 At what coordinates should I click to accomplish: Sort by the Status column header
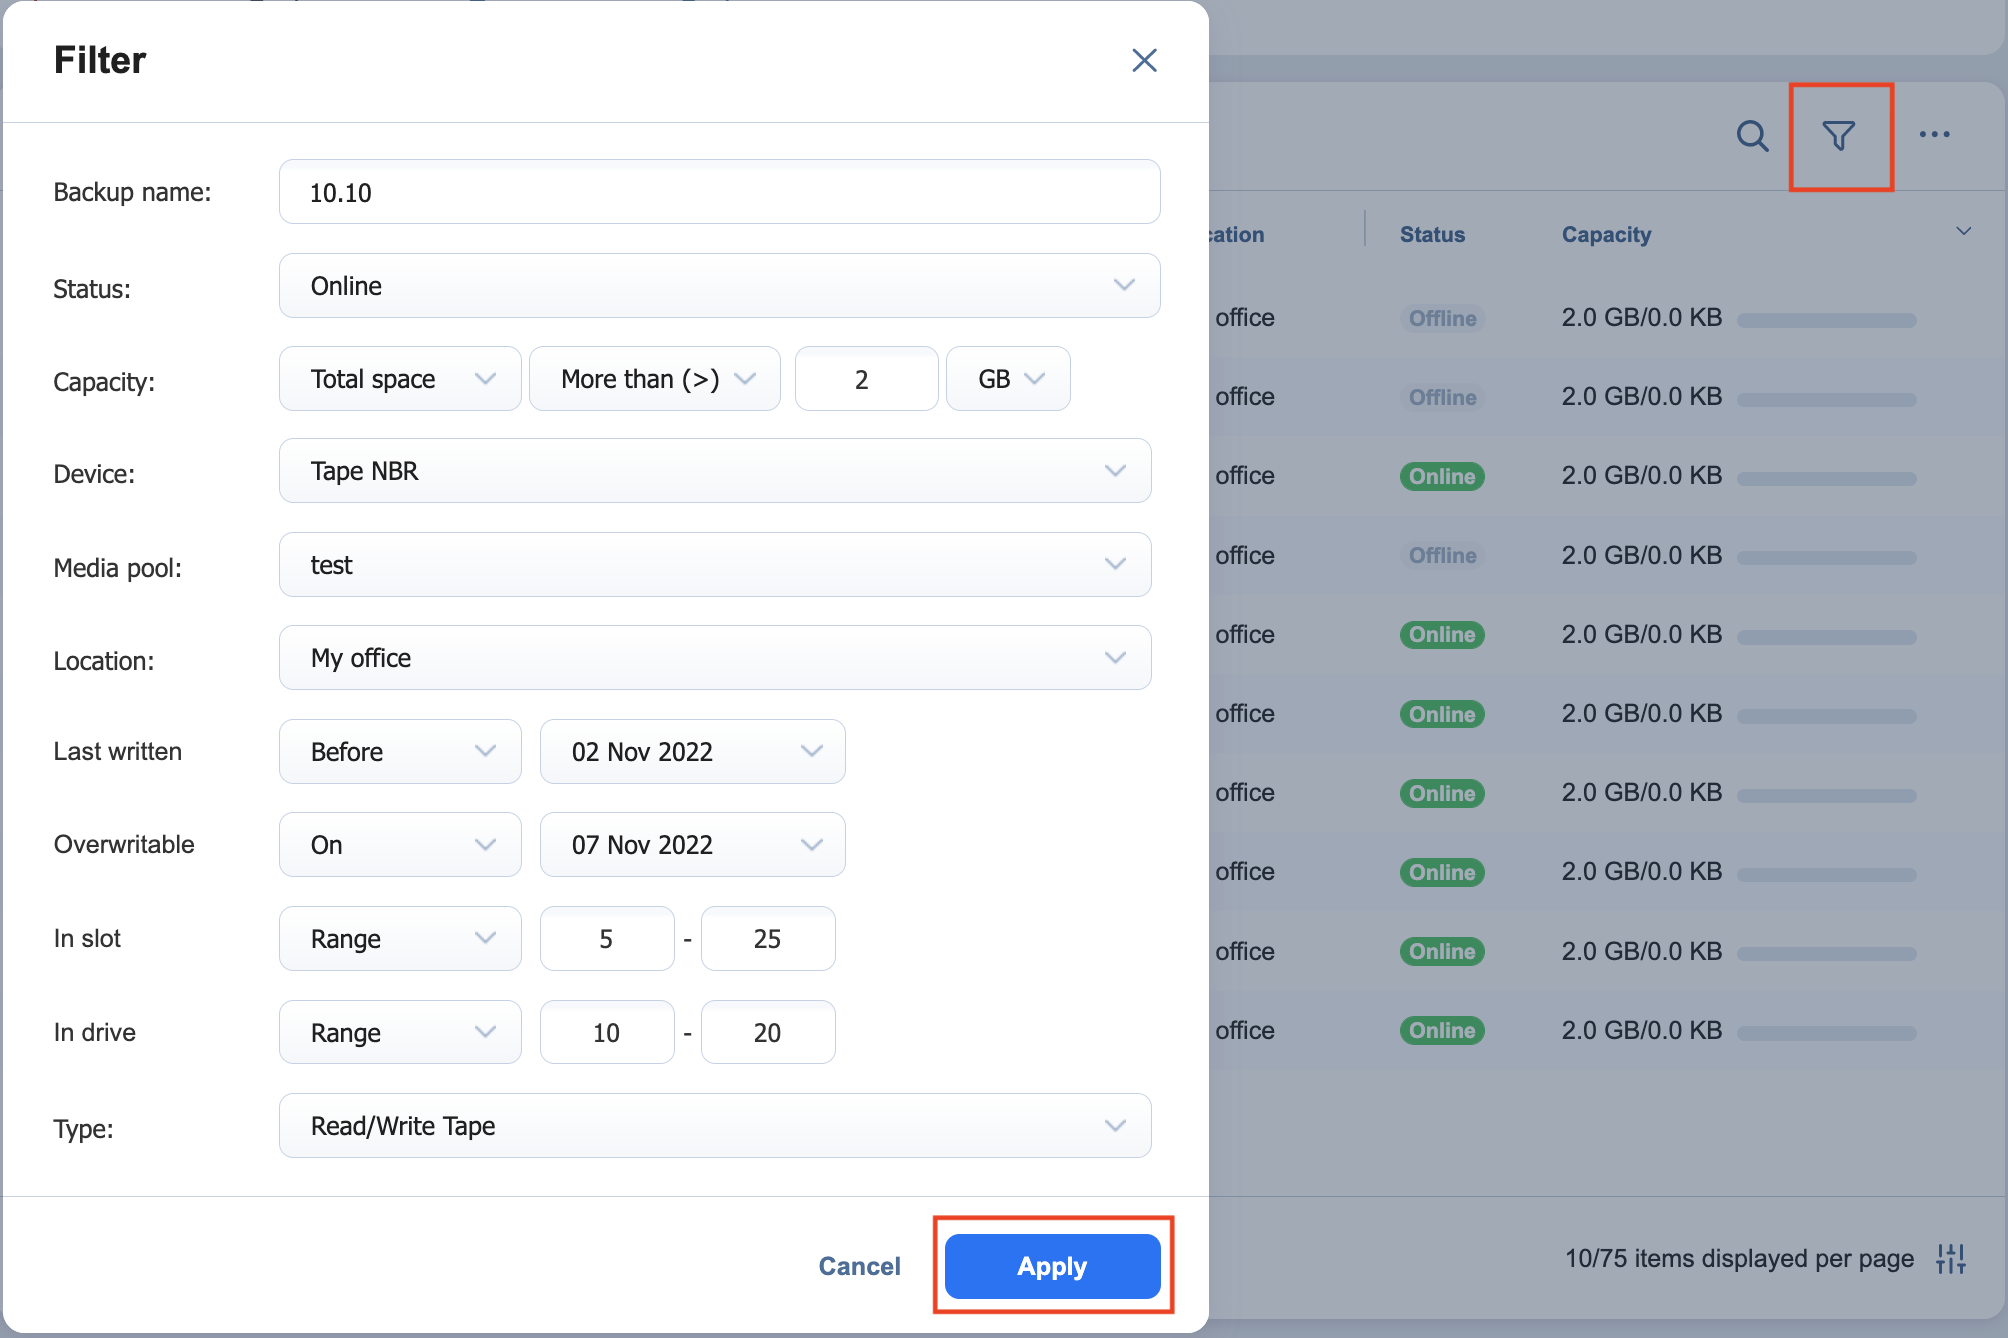tap(1432, 235)
